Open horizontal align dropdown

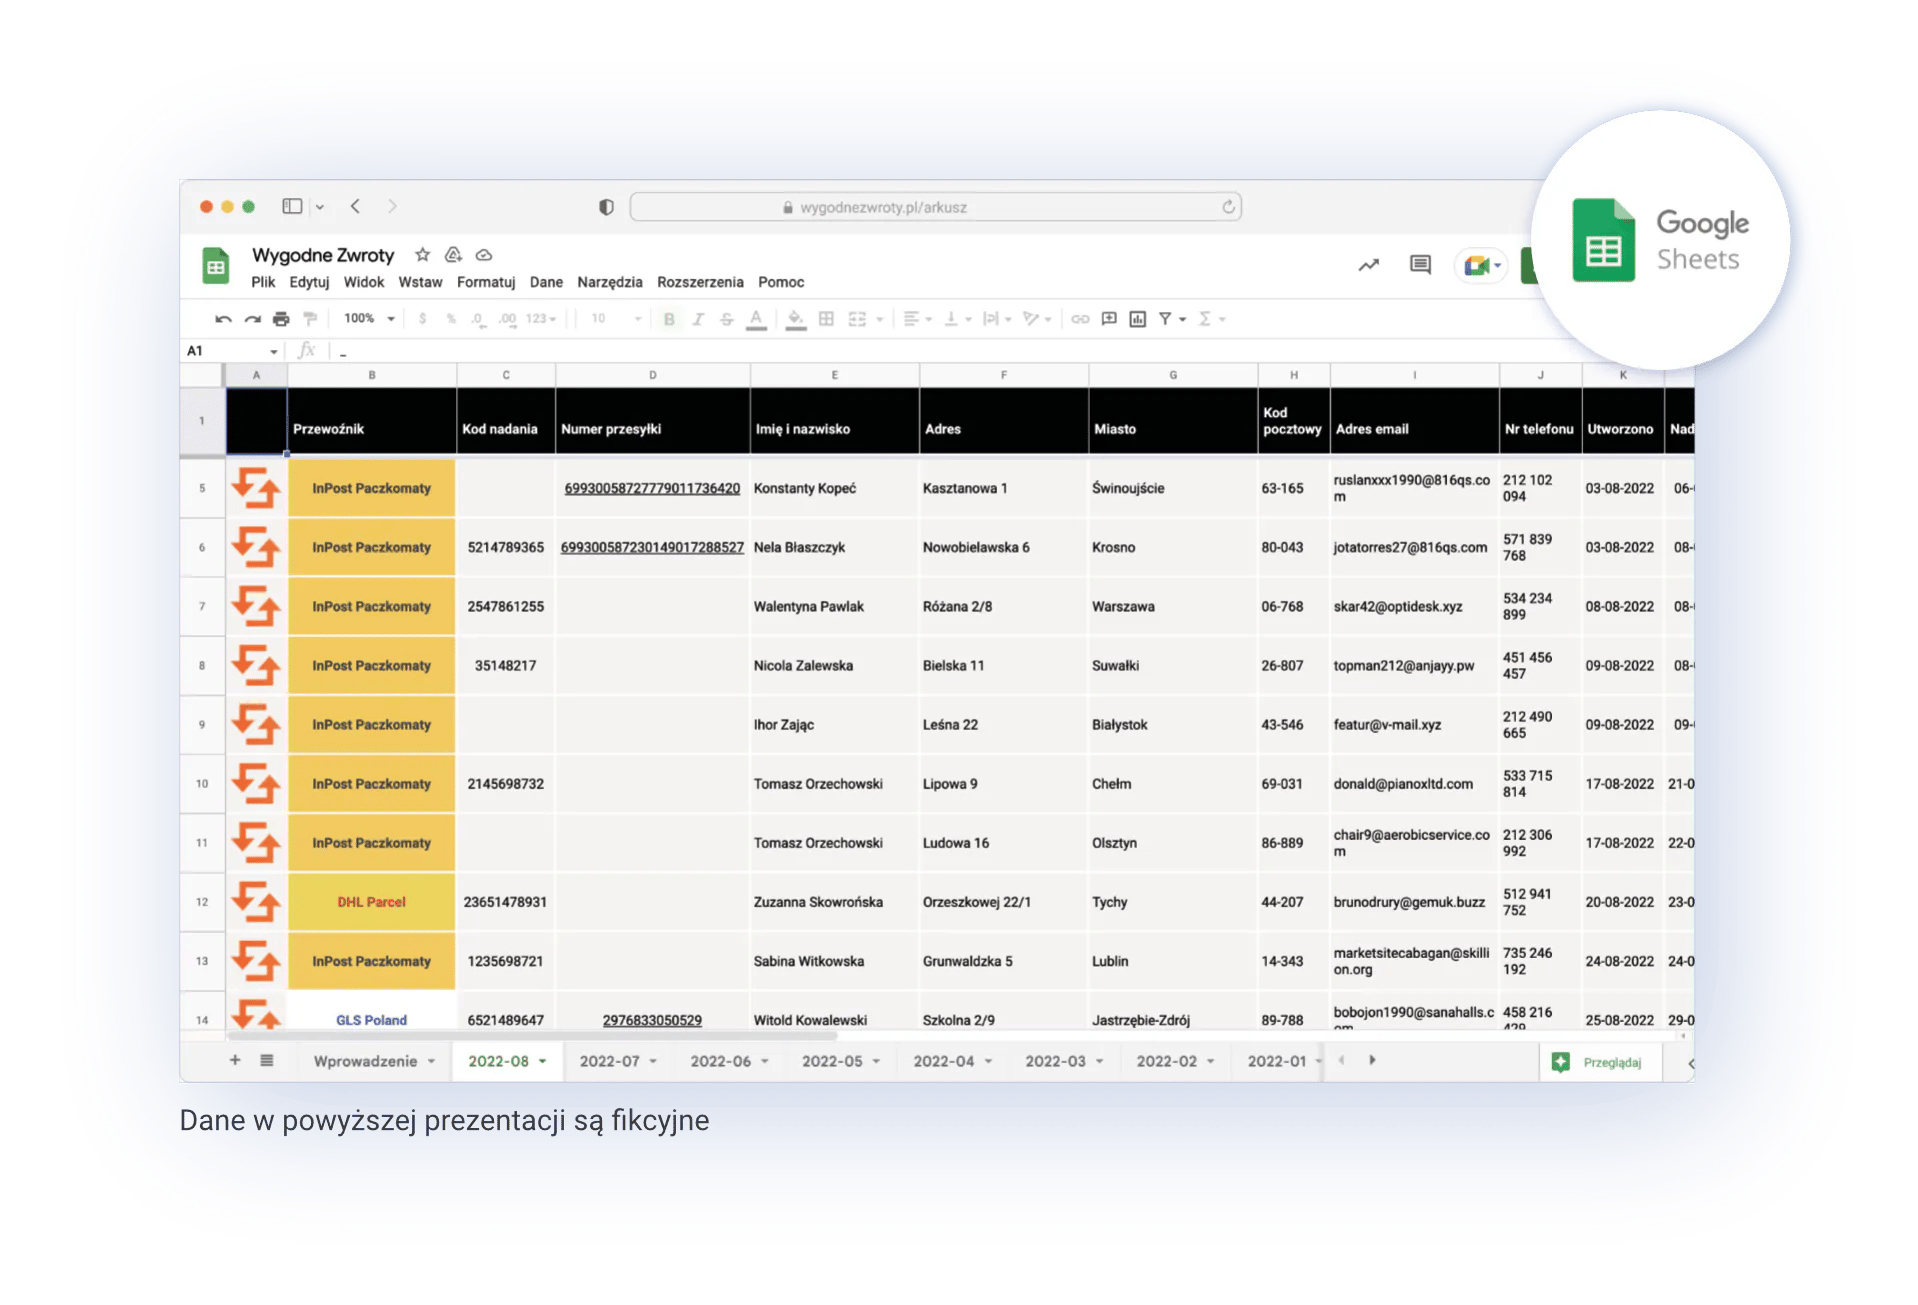(917, 319)
